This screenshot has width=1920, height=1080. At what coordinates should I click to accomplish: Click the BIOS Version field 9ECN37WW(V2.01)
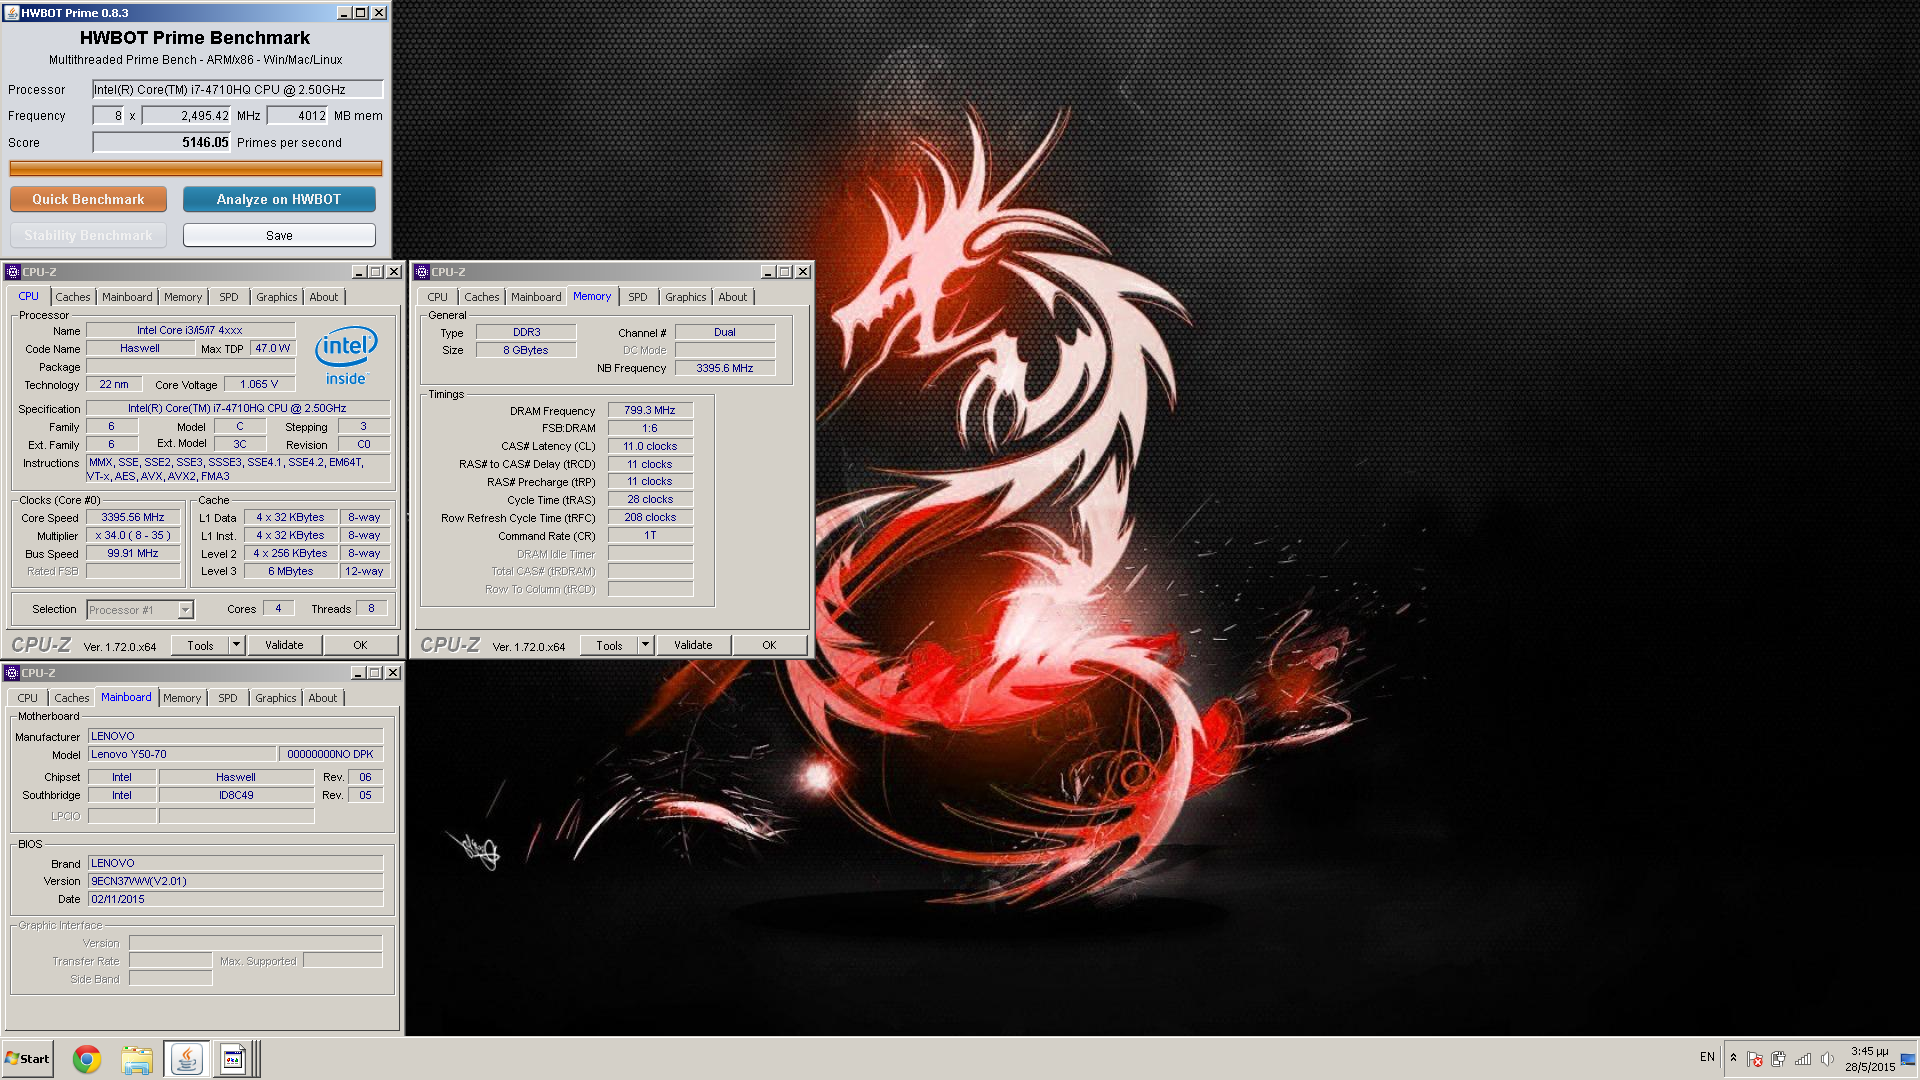pyautogui.click(x=236, y=881)
